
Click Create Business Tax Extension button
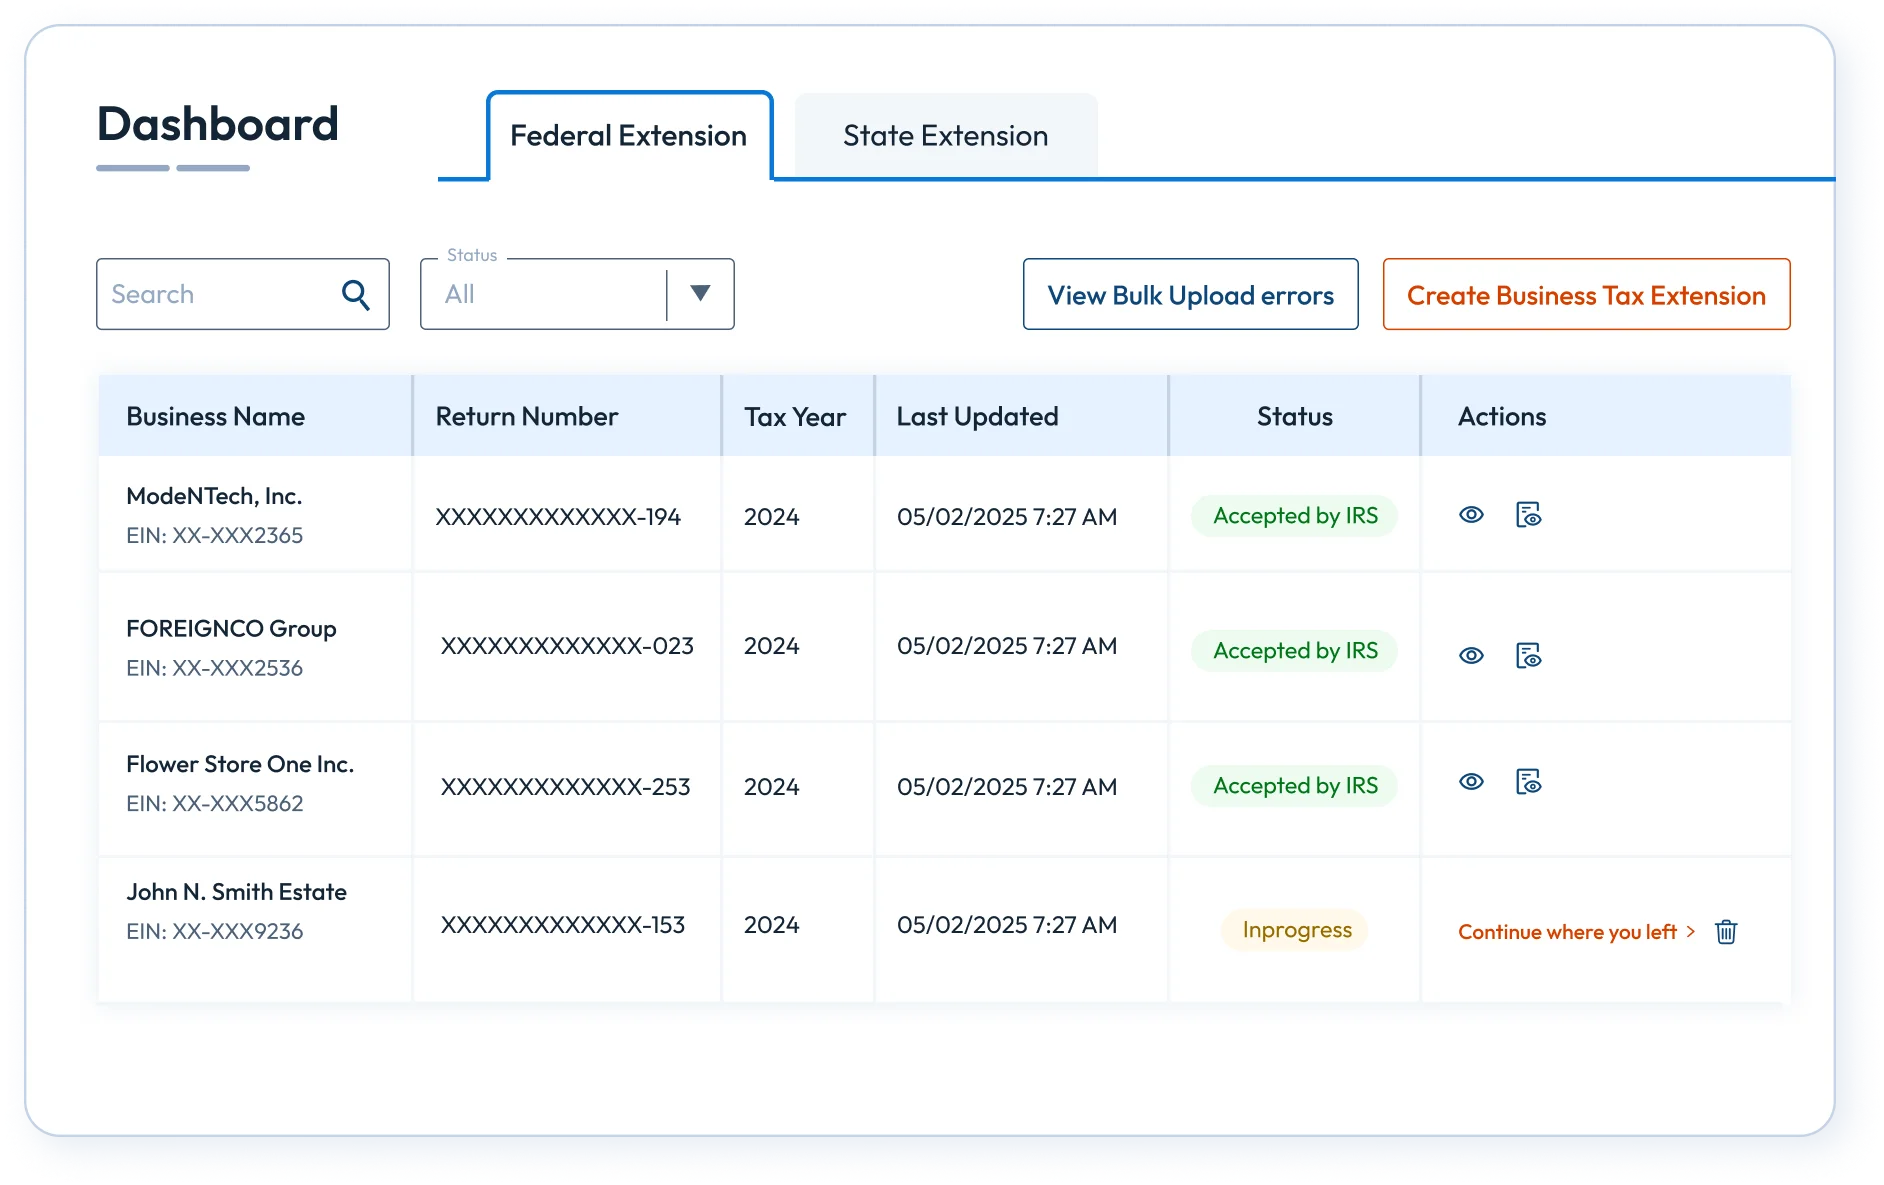point(1586,295)
